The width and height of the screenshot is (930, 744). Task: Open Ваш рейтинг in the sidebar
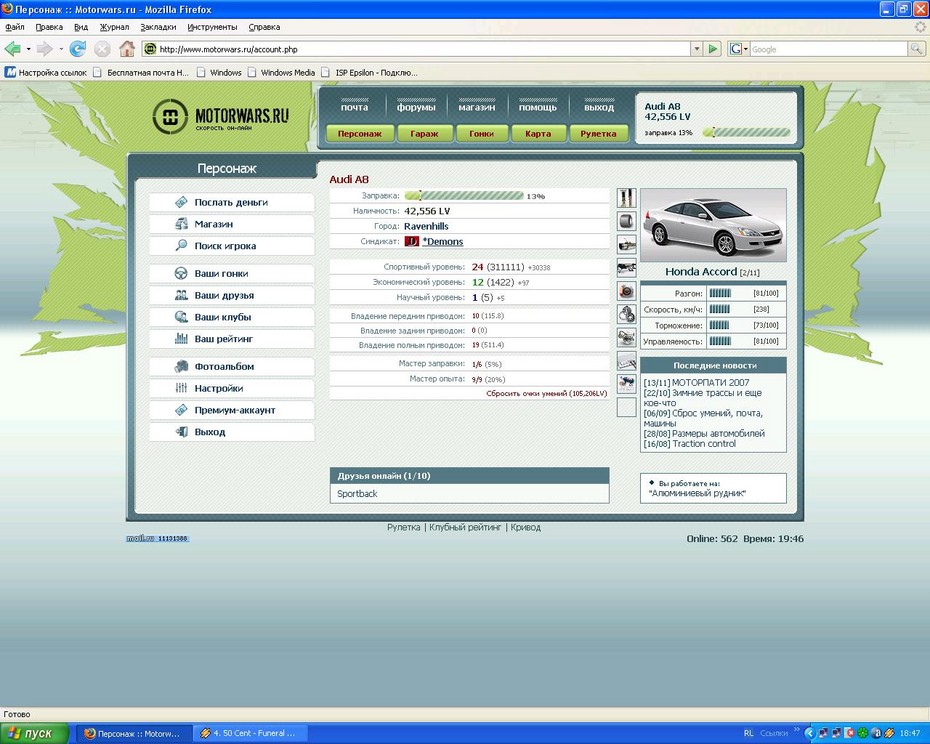(232, 339)
